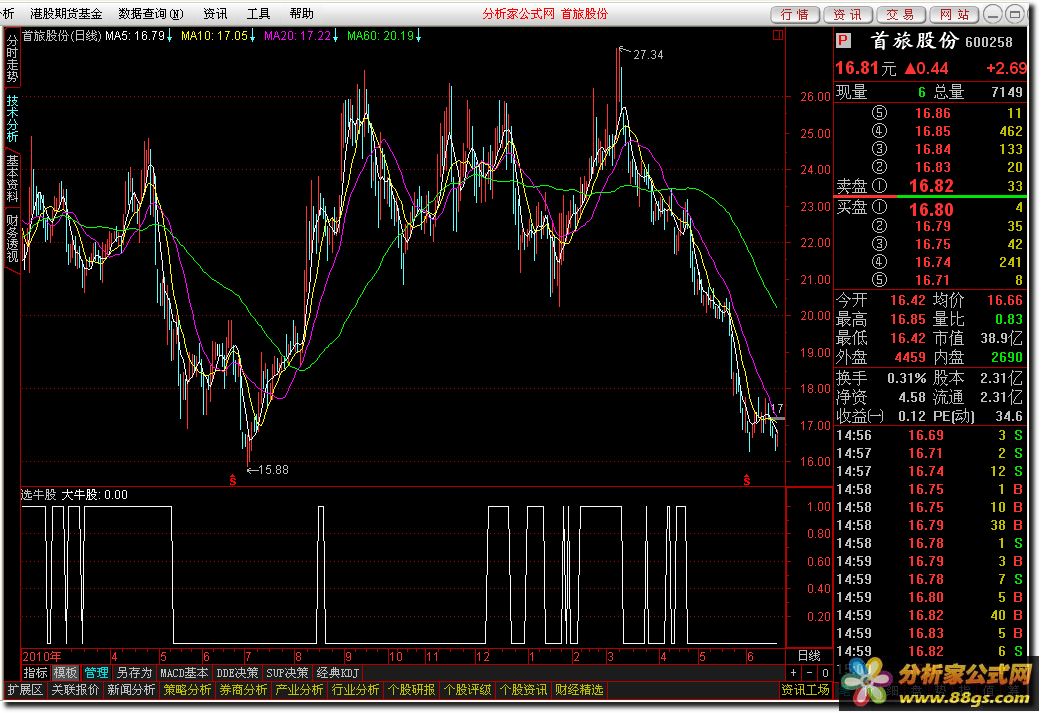Open the 产业分析 tab
This screenshot has height=713, width=1041.
point(299,690)
